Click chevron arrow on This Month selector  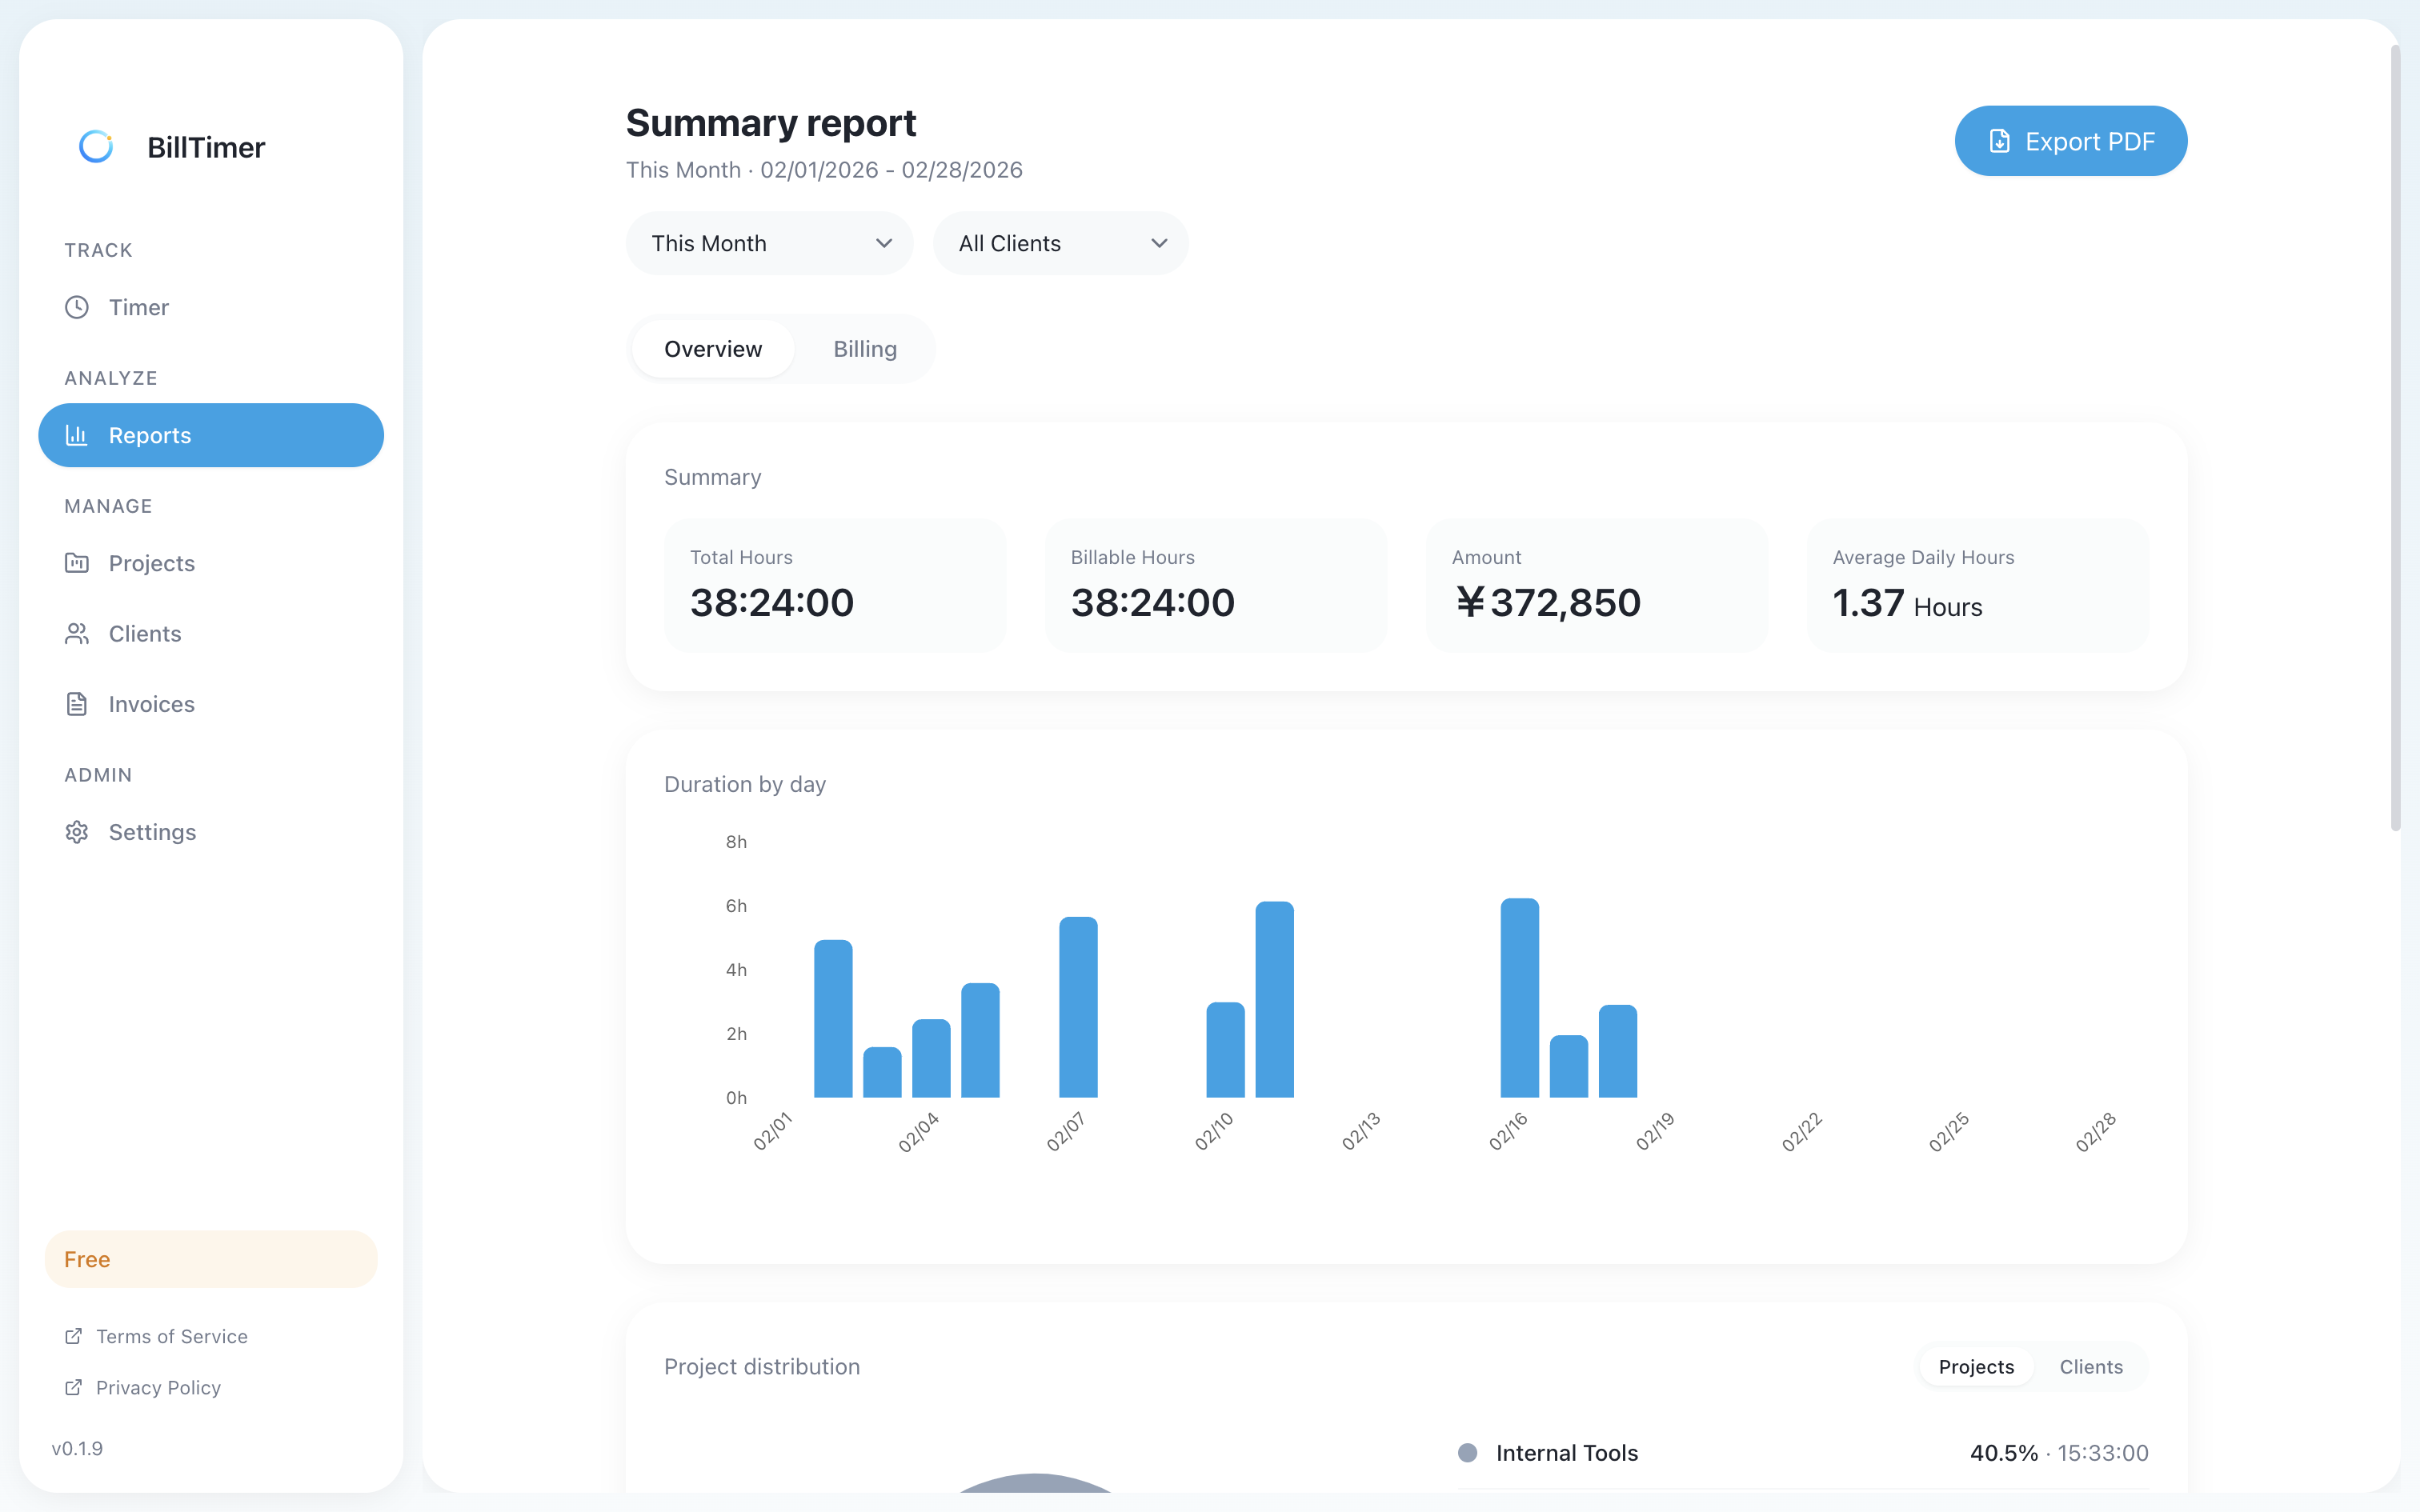click(x=883, y=243)
